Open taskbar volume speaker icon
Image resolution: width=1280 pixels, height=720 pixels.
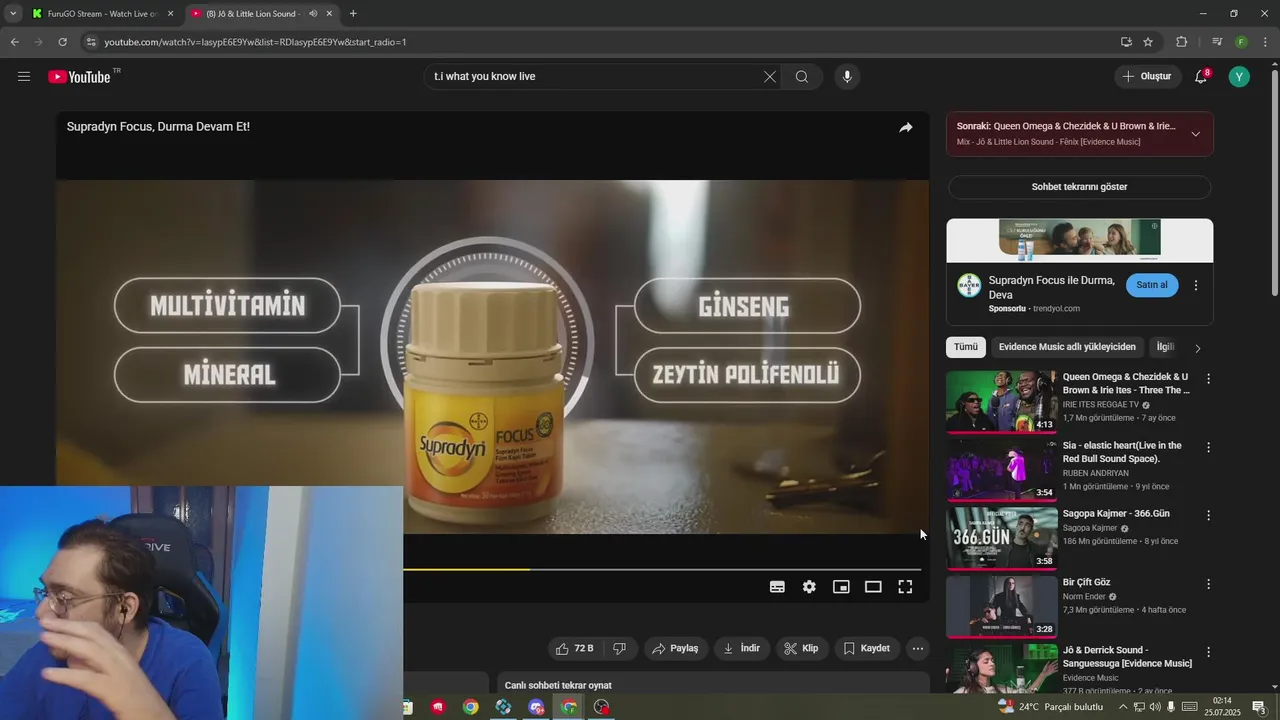coord(1155,707)
